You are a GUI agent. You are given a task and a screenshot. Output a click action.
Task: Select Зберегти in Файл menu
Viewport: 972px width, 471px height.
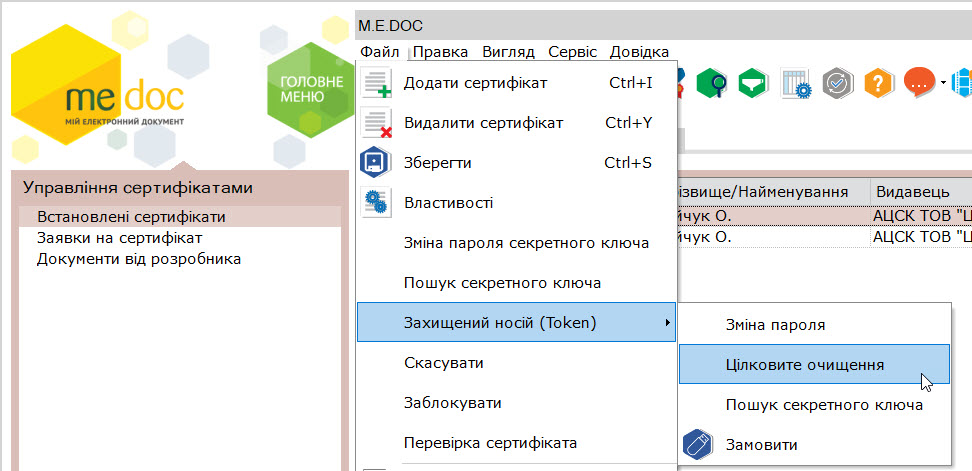516,163
